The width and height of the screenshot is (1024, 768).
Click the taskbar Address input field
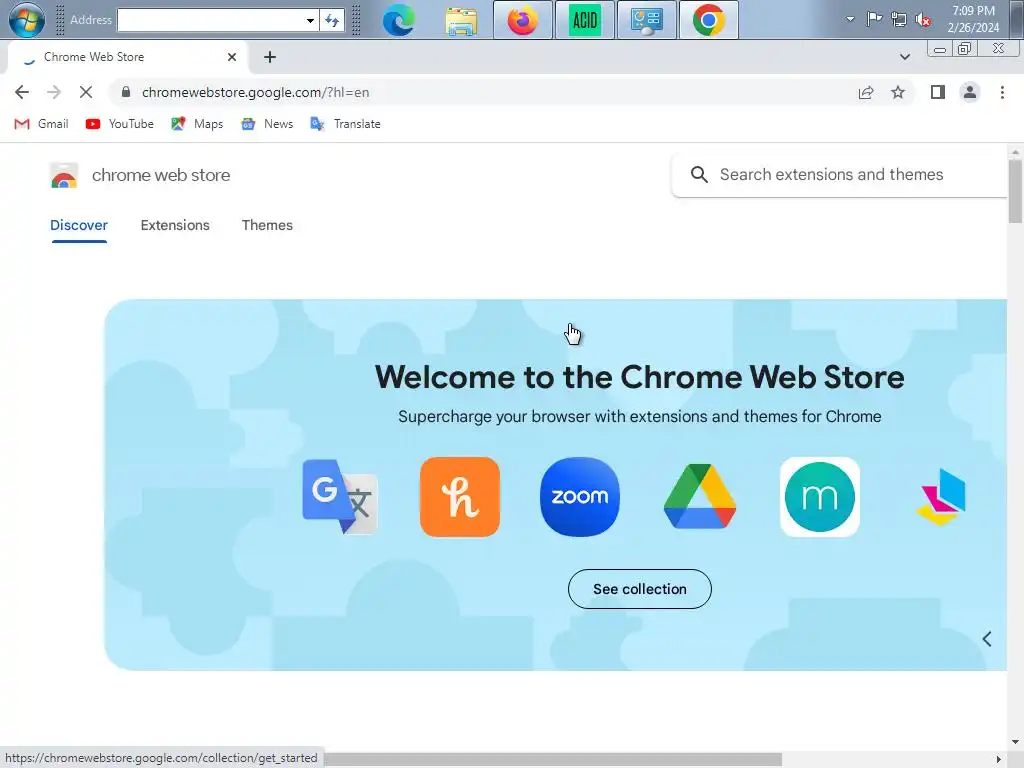click(x=210, y=20)
